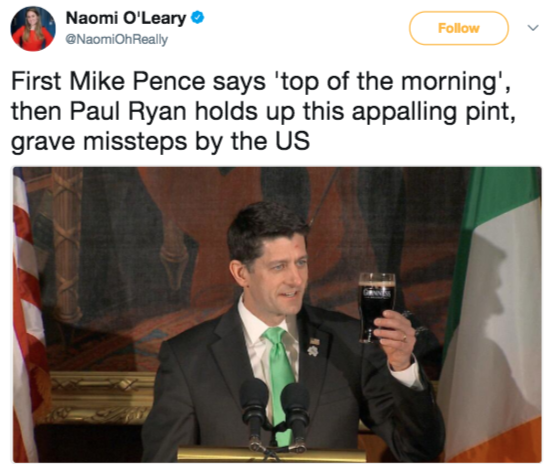This screenshot has height=464, width=544.
Task: Click the shamrock pin on the lapel
Action: point(313,351)
